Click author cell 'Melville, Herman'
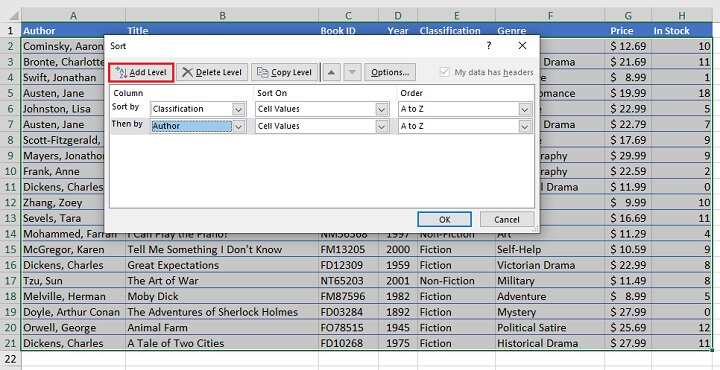Screen dimensions: 720x370 pyautogui.click(x=73, y=297)
